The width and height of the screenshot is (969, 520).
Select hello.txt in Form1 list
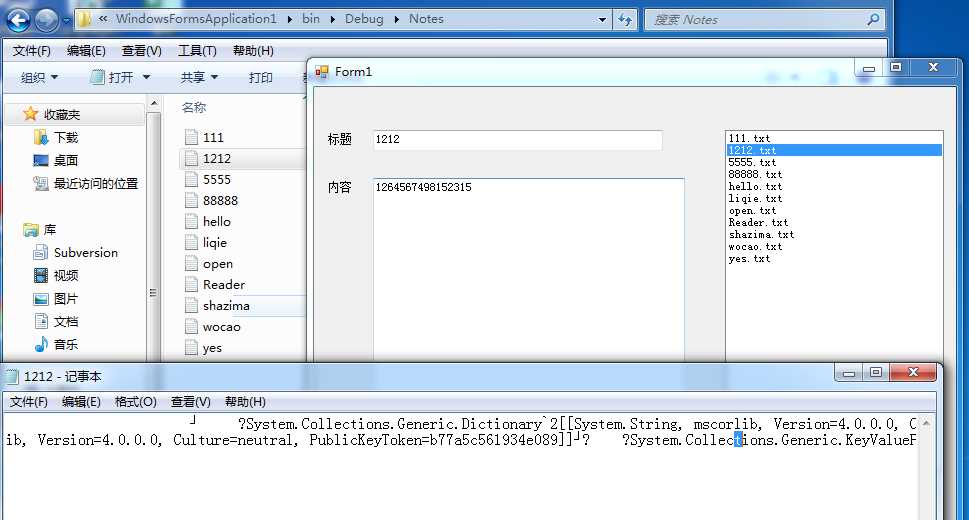(x=755, y=186)
